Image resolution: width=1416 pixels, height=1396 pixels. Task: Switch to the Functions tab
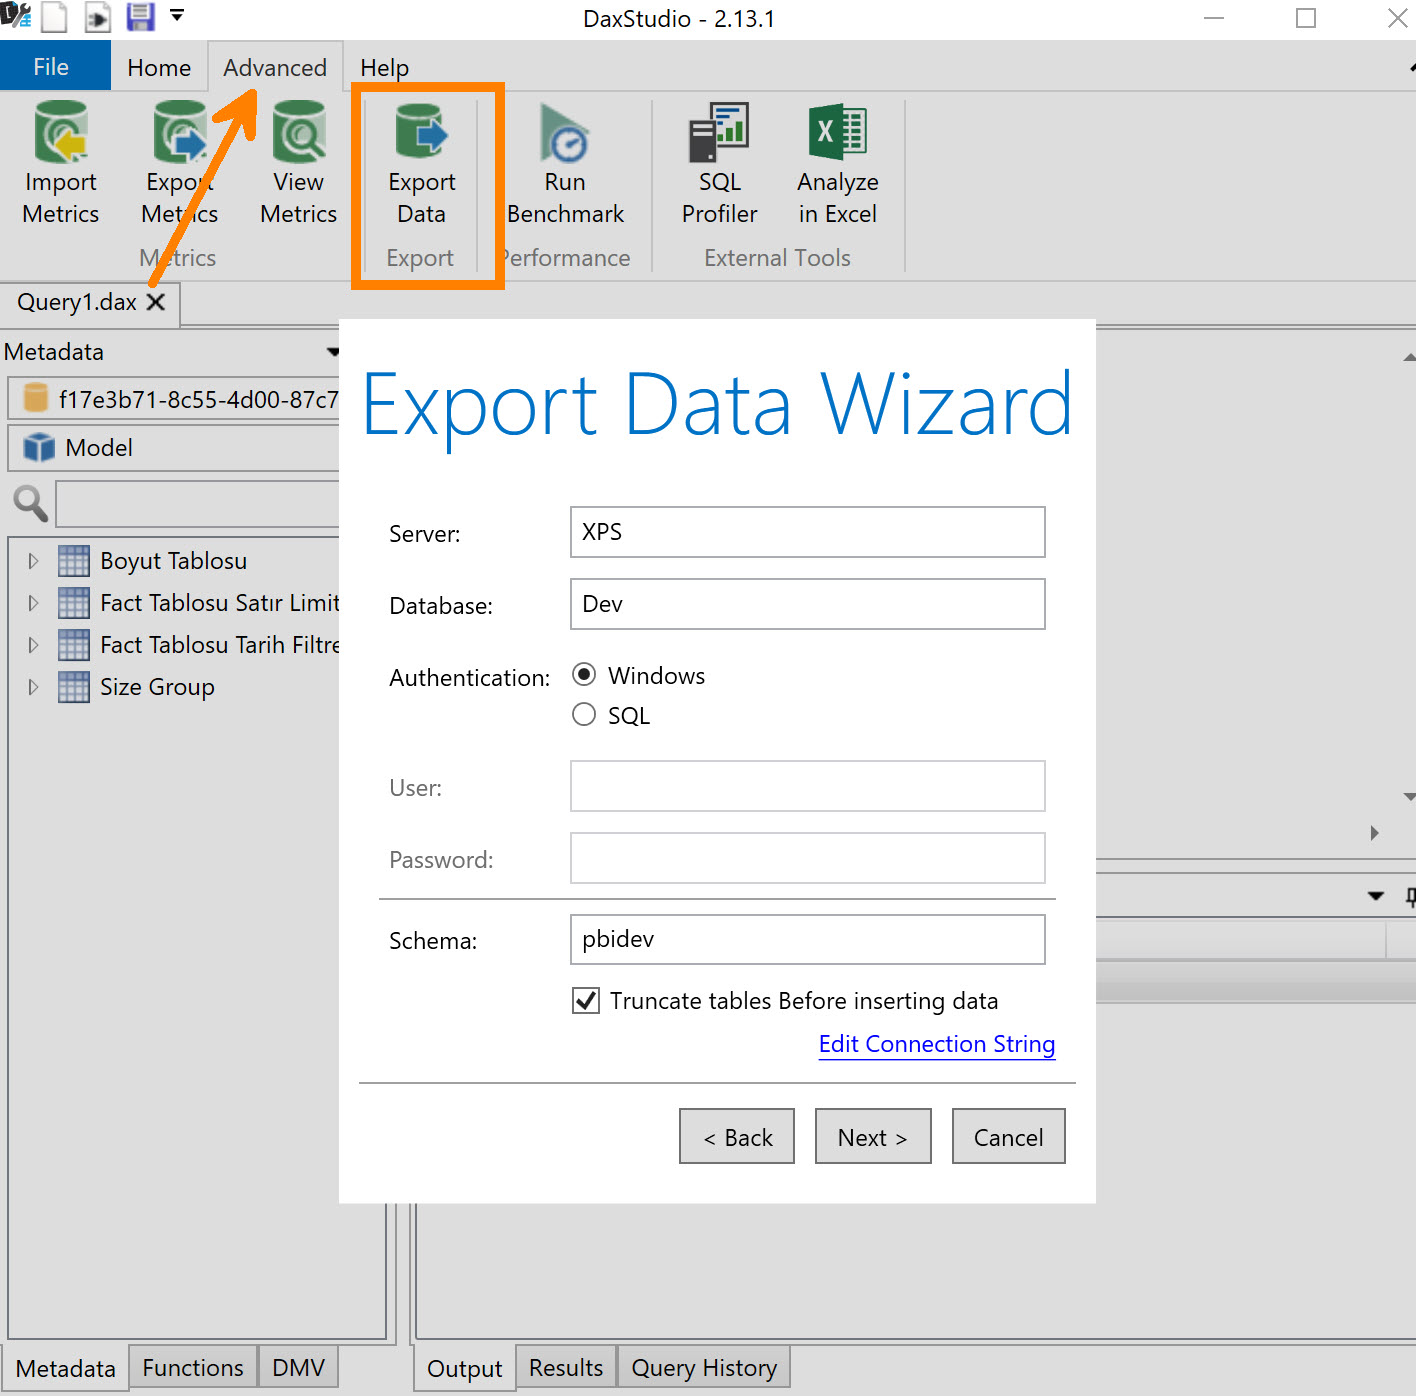click(193, 1367)
